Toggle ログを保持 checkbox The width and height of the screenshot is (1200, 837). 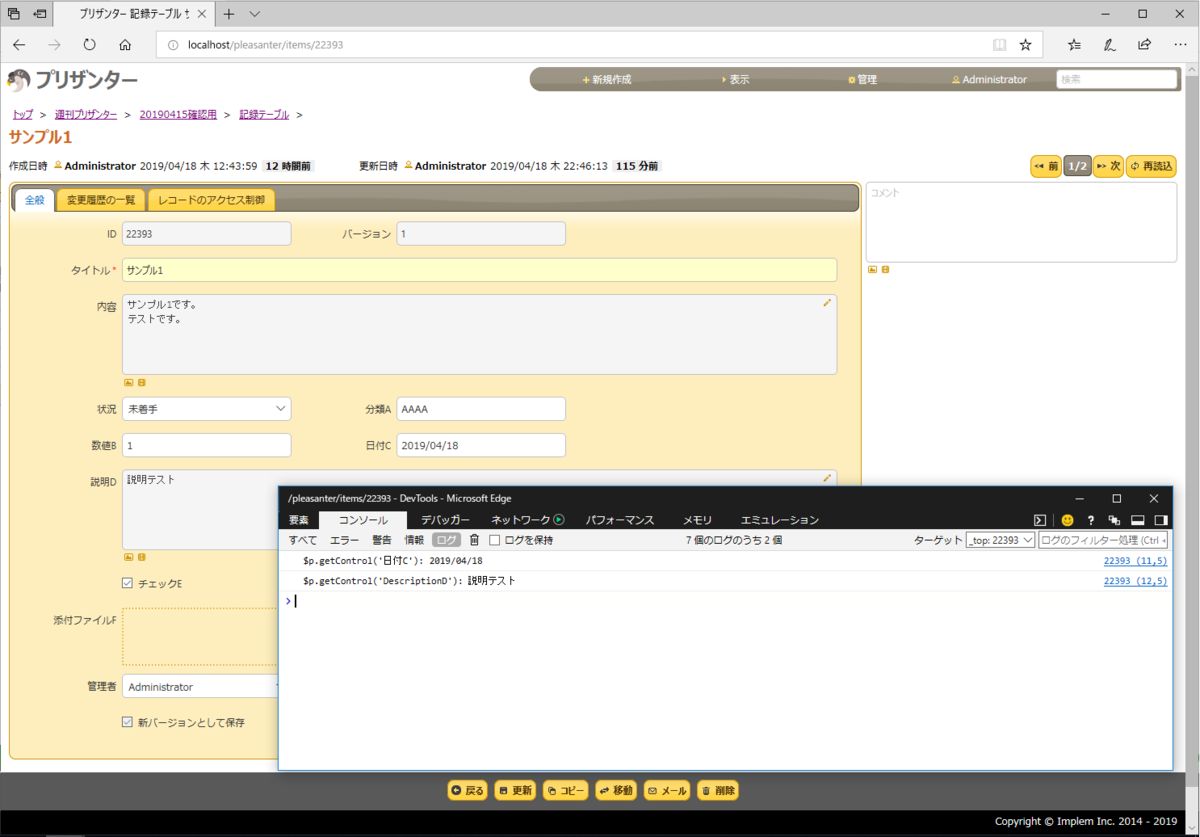click(x=494, y=540)
